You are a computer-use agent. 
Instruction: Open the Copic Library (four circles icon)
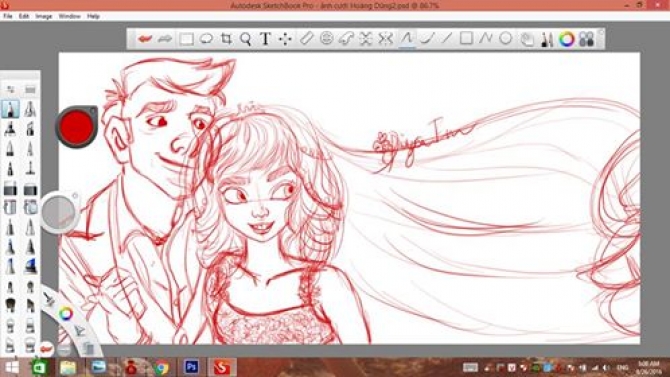pyautogui.click(x=587, y=39)
